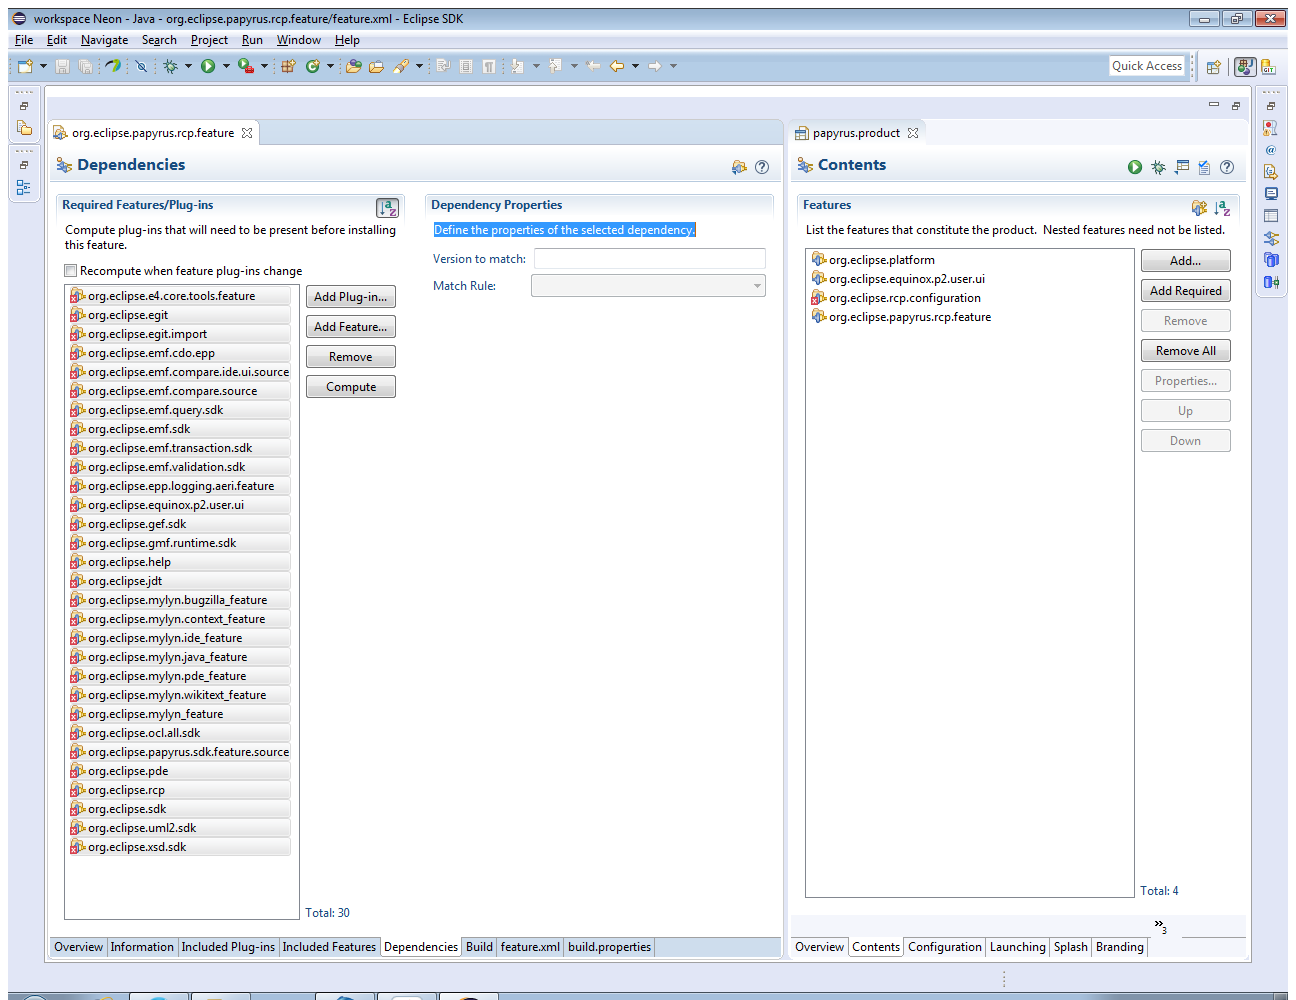Toggle Show Whitespace Characters pilcrow icon
The width and height of the screenshot is (1296, 1000).
[489, 66]
